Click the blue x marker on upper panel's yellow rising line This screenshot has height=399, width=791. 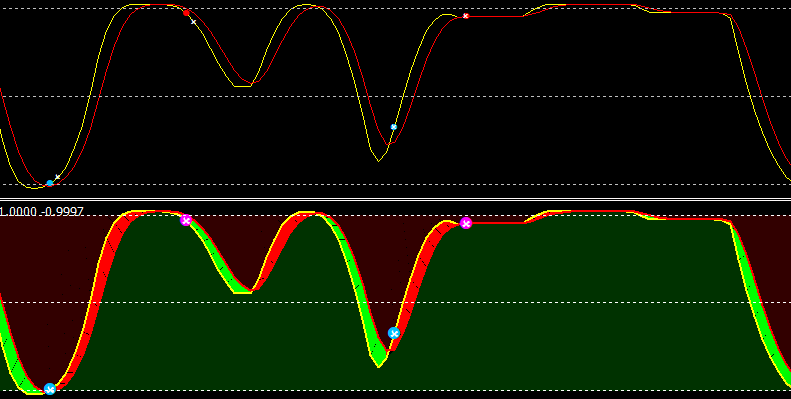point(394,127)
